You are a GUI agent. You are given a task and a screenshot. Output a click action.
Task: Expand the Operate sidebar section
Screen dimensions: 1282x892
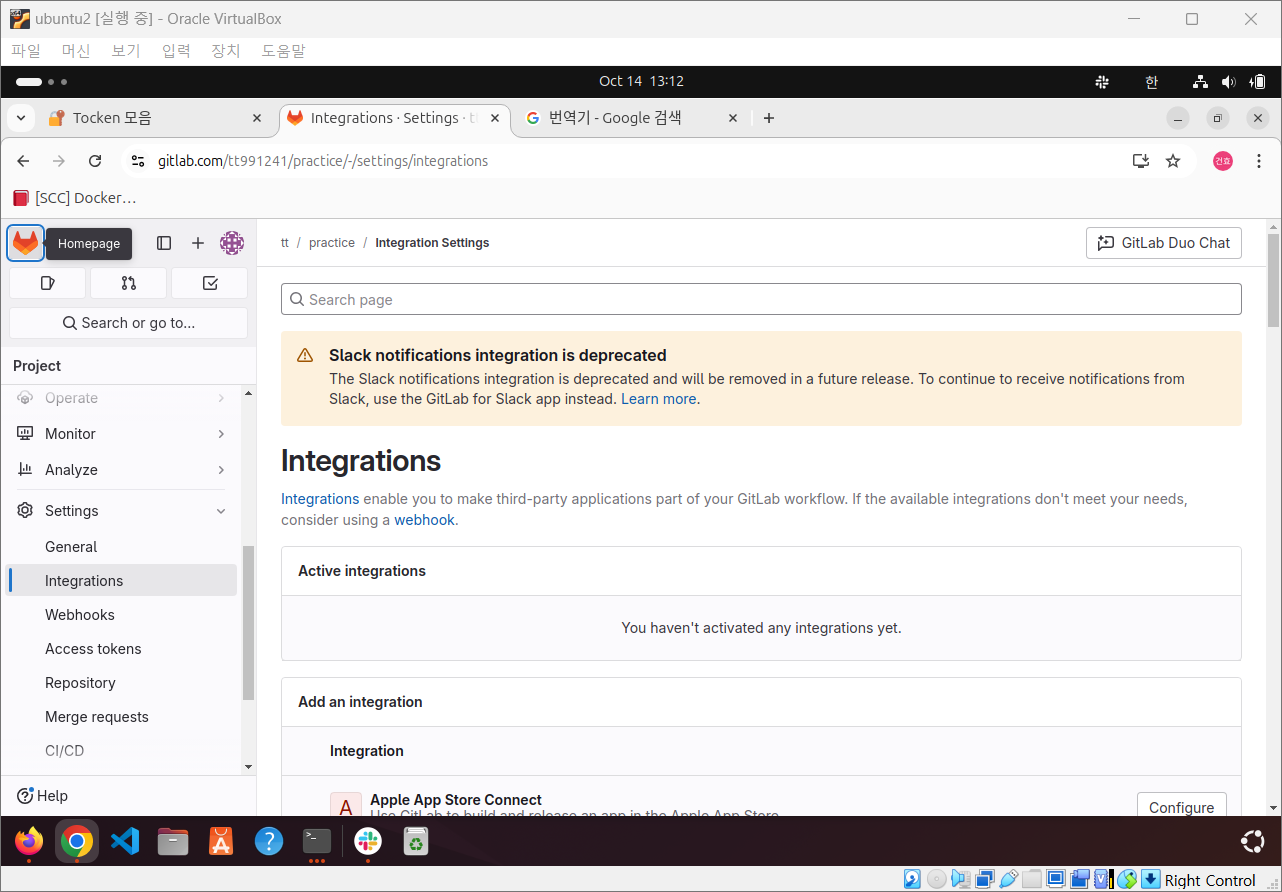point(123,398)
